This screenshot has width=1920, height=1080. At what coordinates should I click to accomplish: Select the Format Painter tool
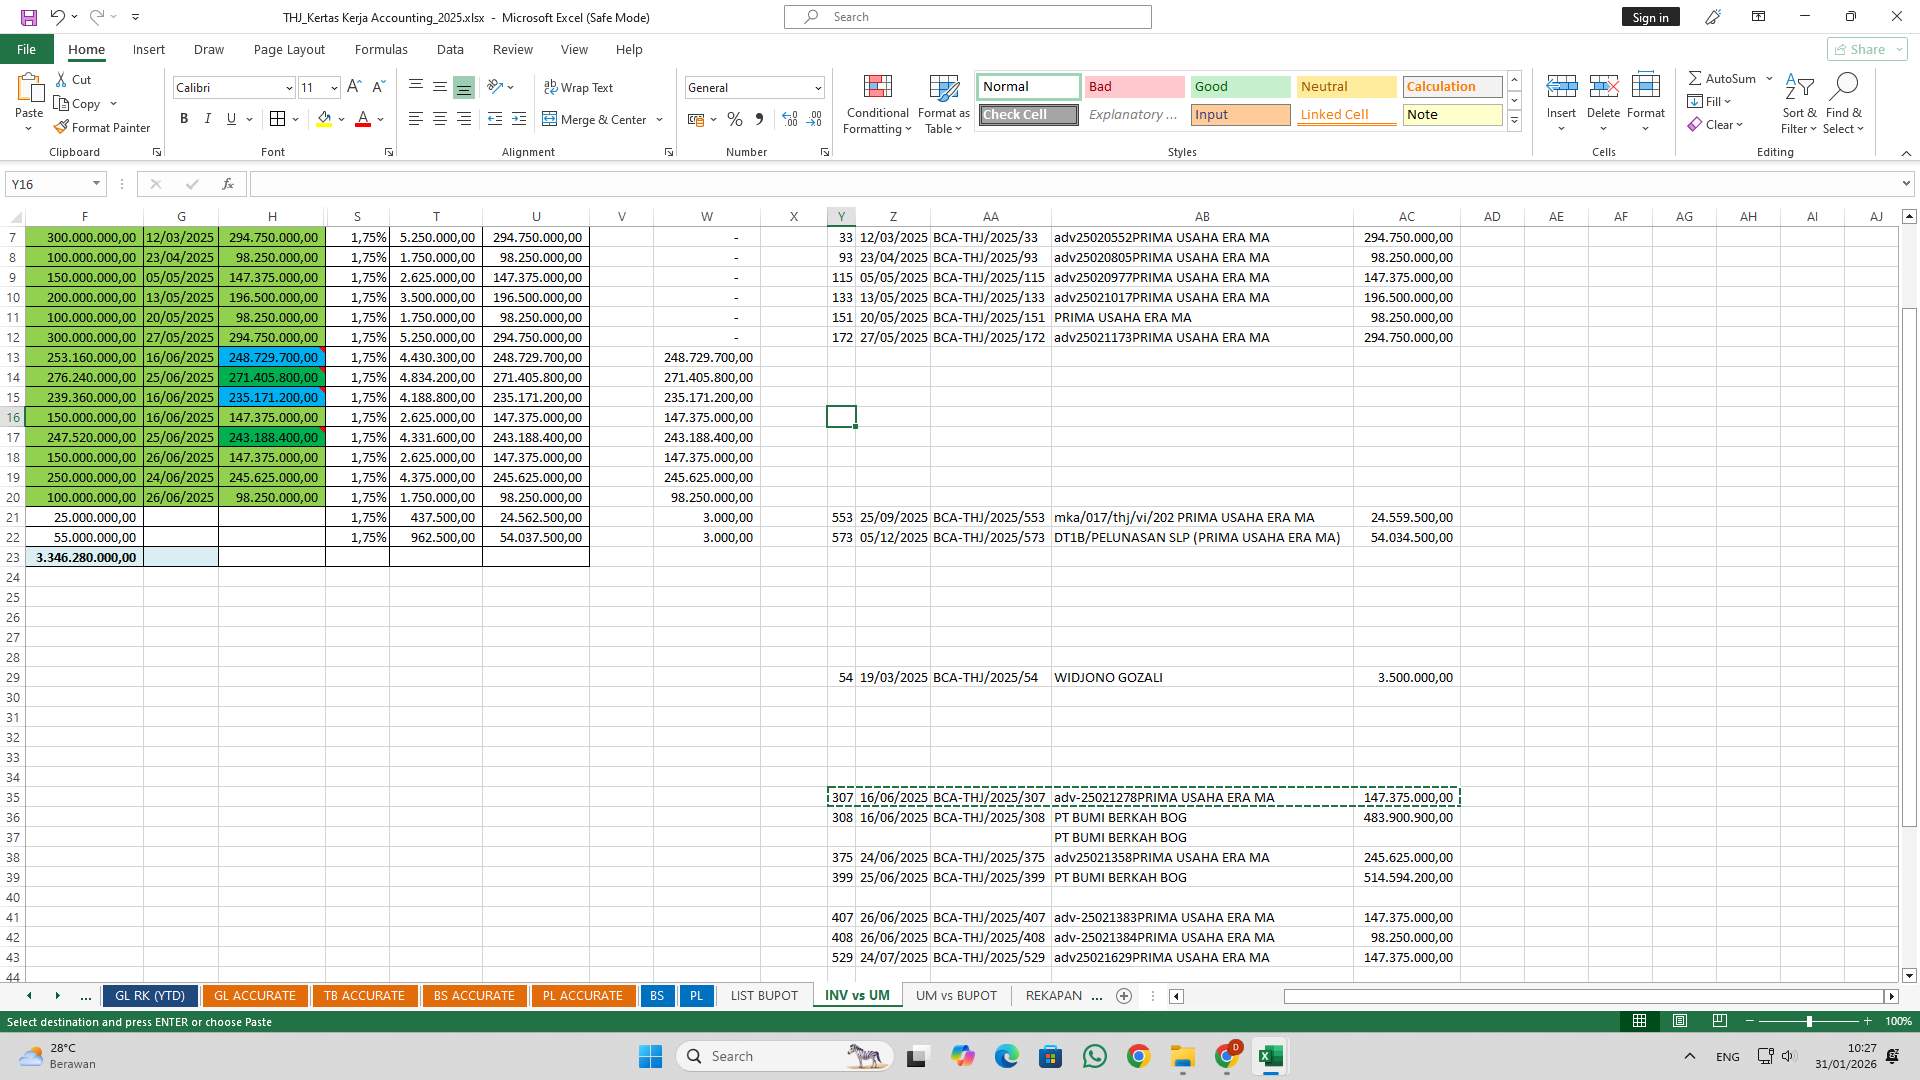[x=103, y=127]
